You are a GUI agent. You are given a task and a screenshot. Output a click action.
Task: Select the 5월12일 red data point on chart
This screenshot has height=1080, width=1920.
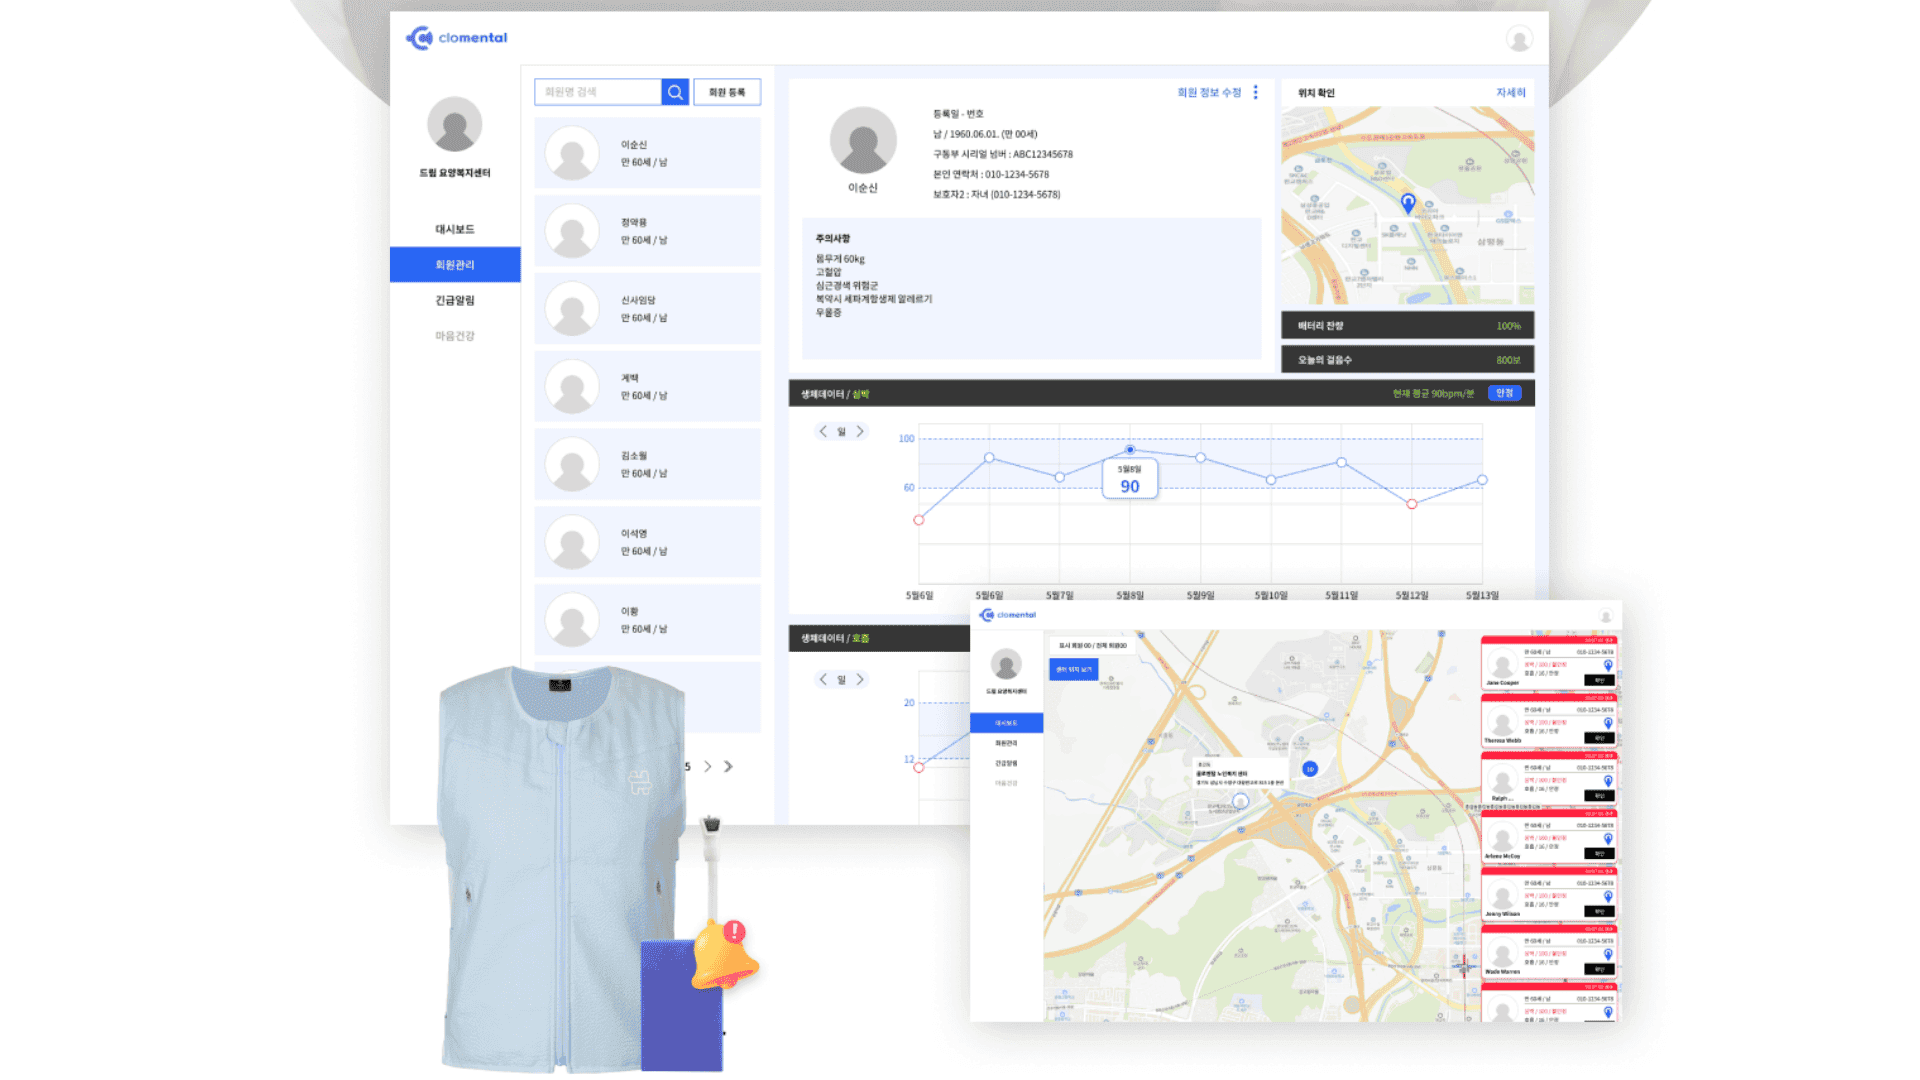pyautogui.click(x=1411, y=504)
